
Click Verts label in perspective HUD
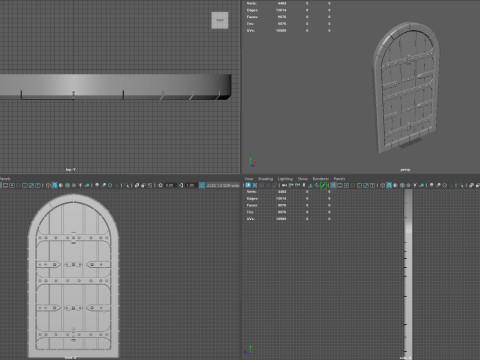click(x=251, y=3)
